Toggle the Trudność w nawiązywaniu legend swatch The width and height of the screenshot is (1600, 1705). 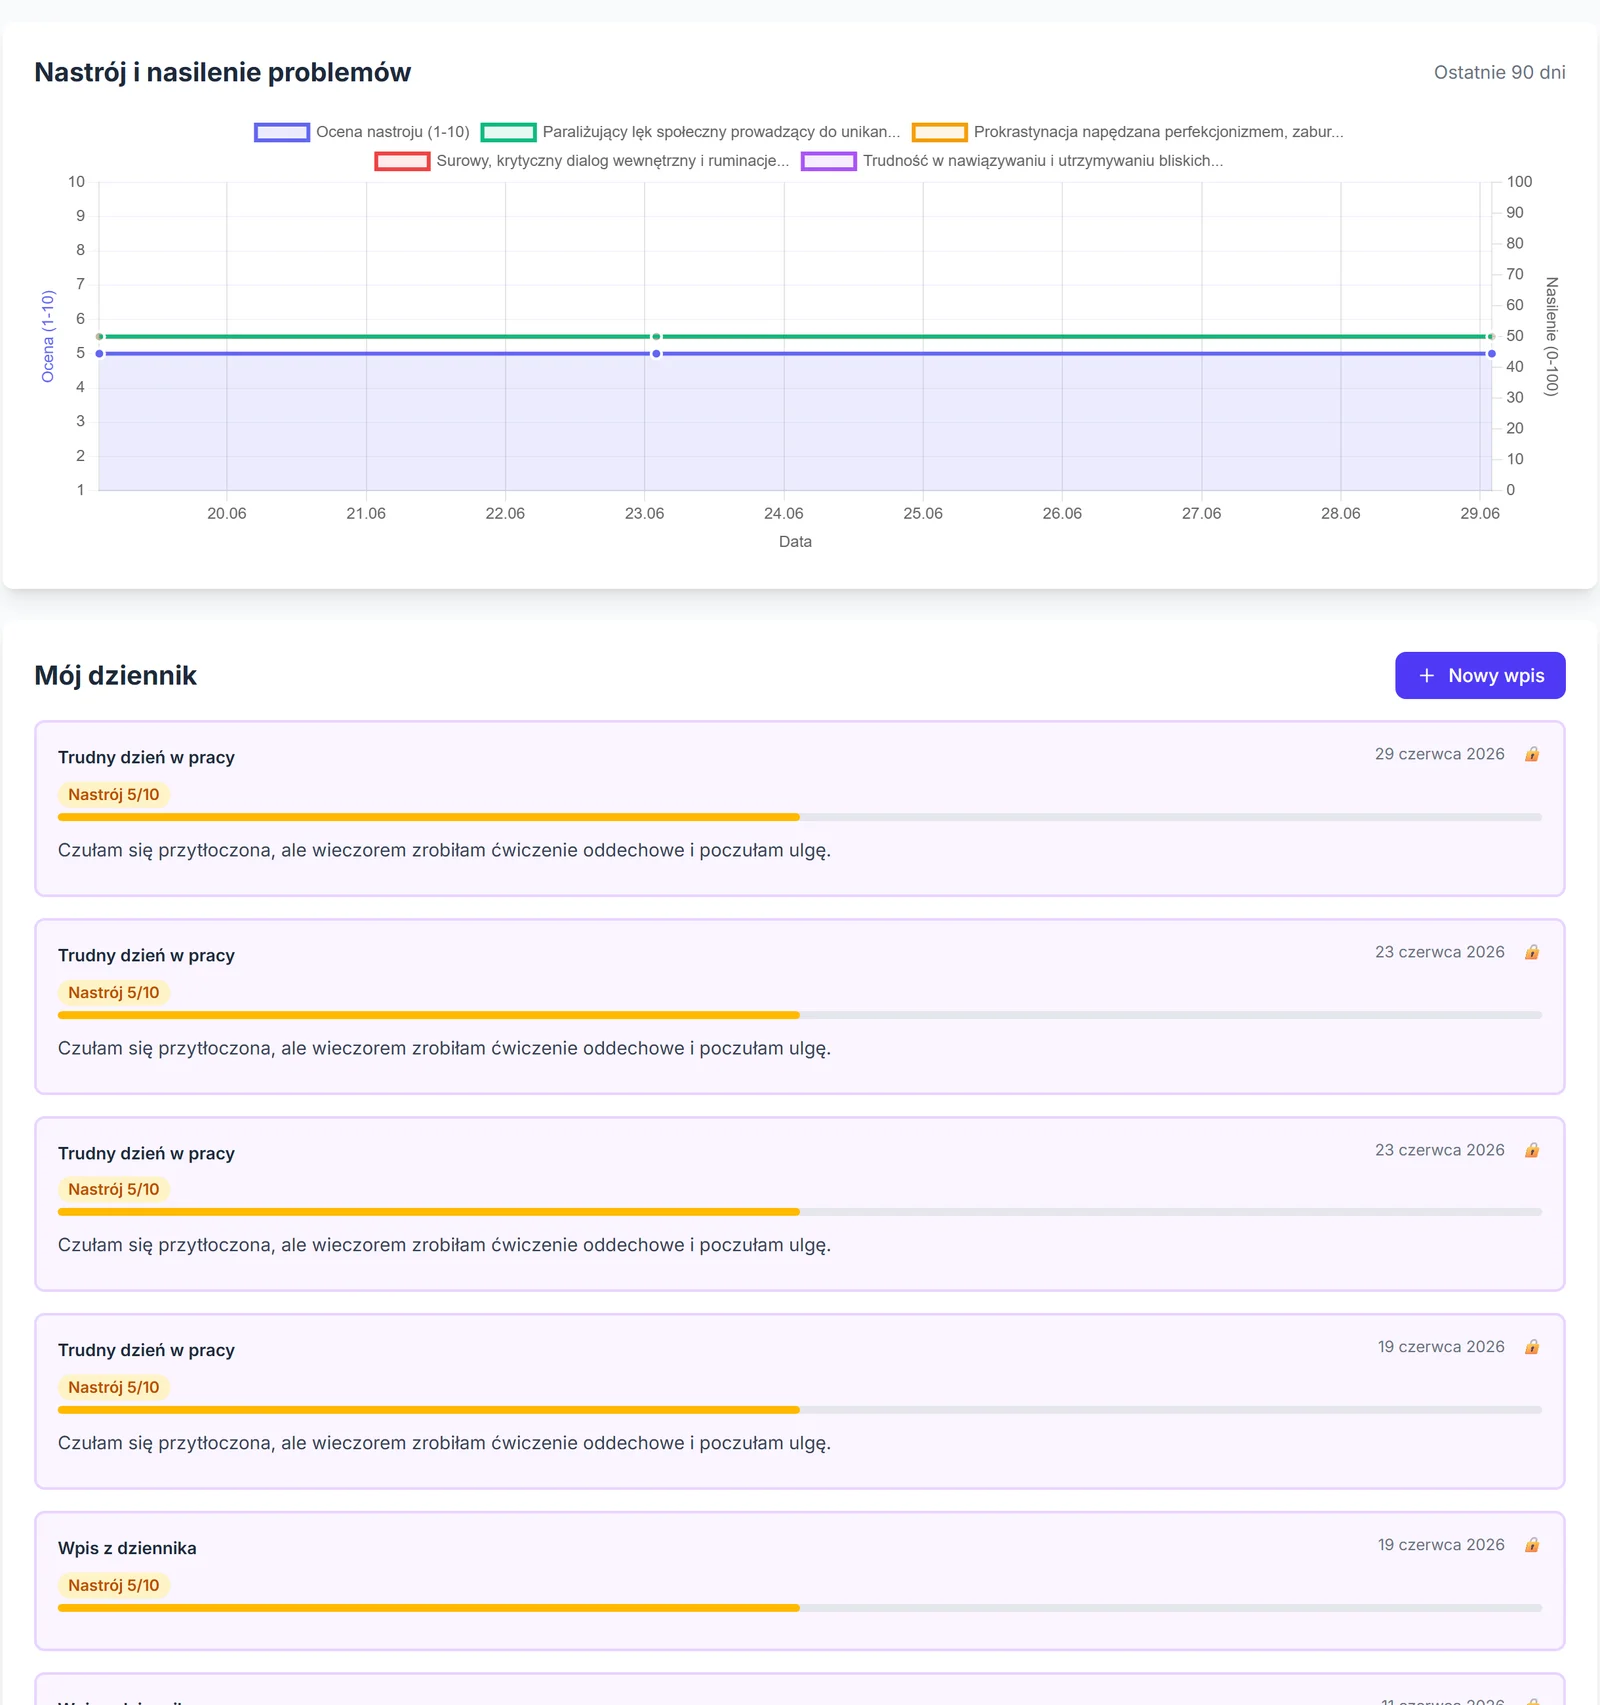click(x=829, y=161)
